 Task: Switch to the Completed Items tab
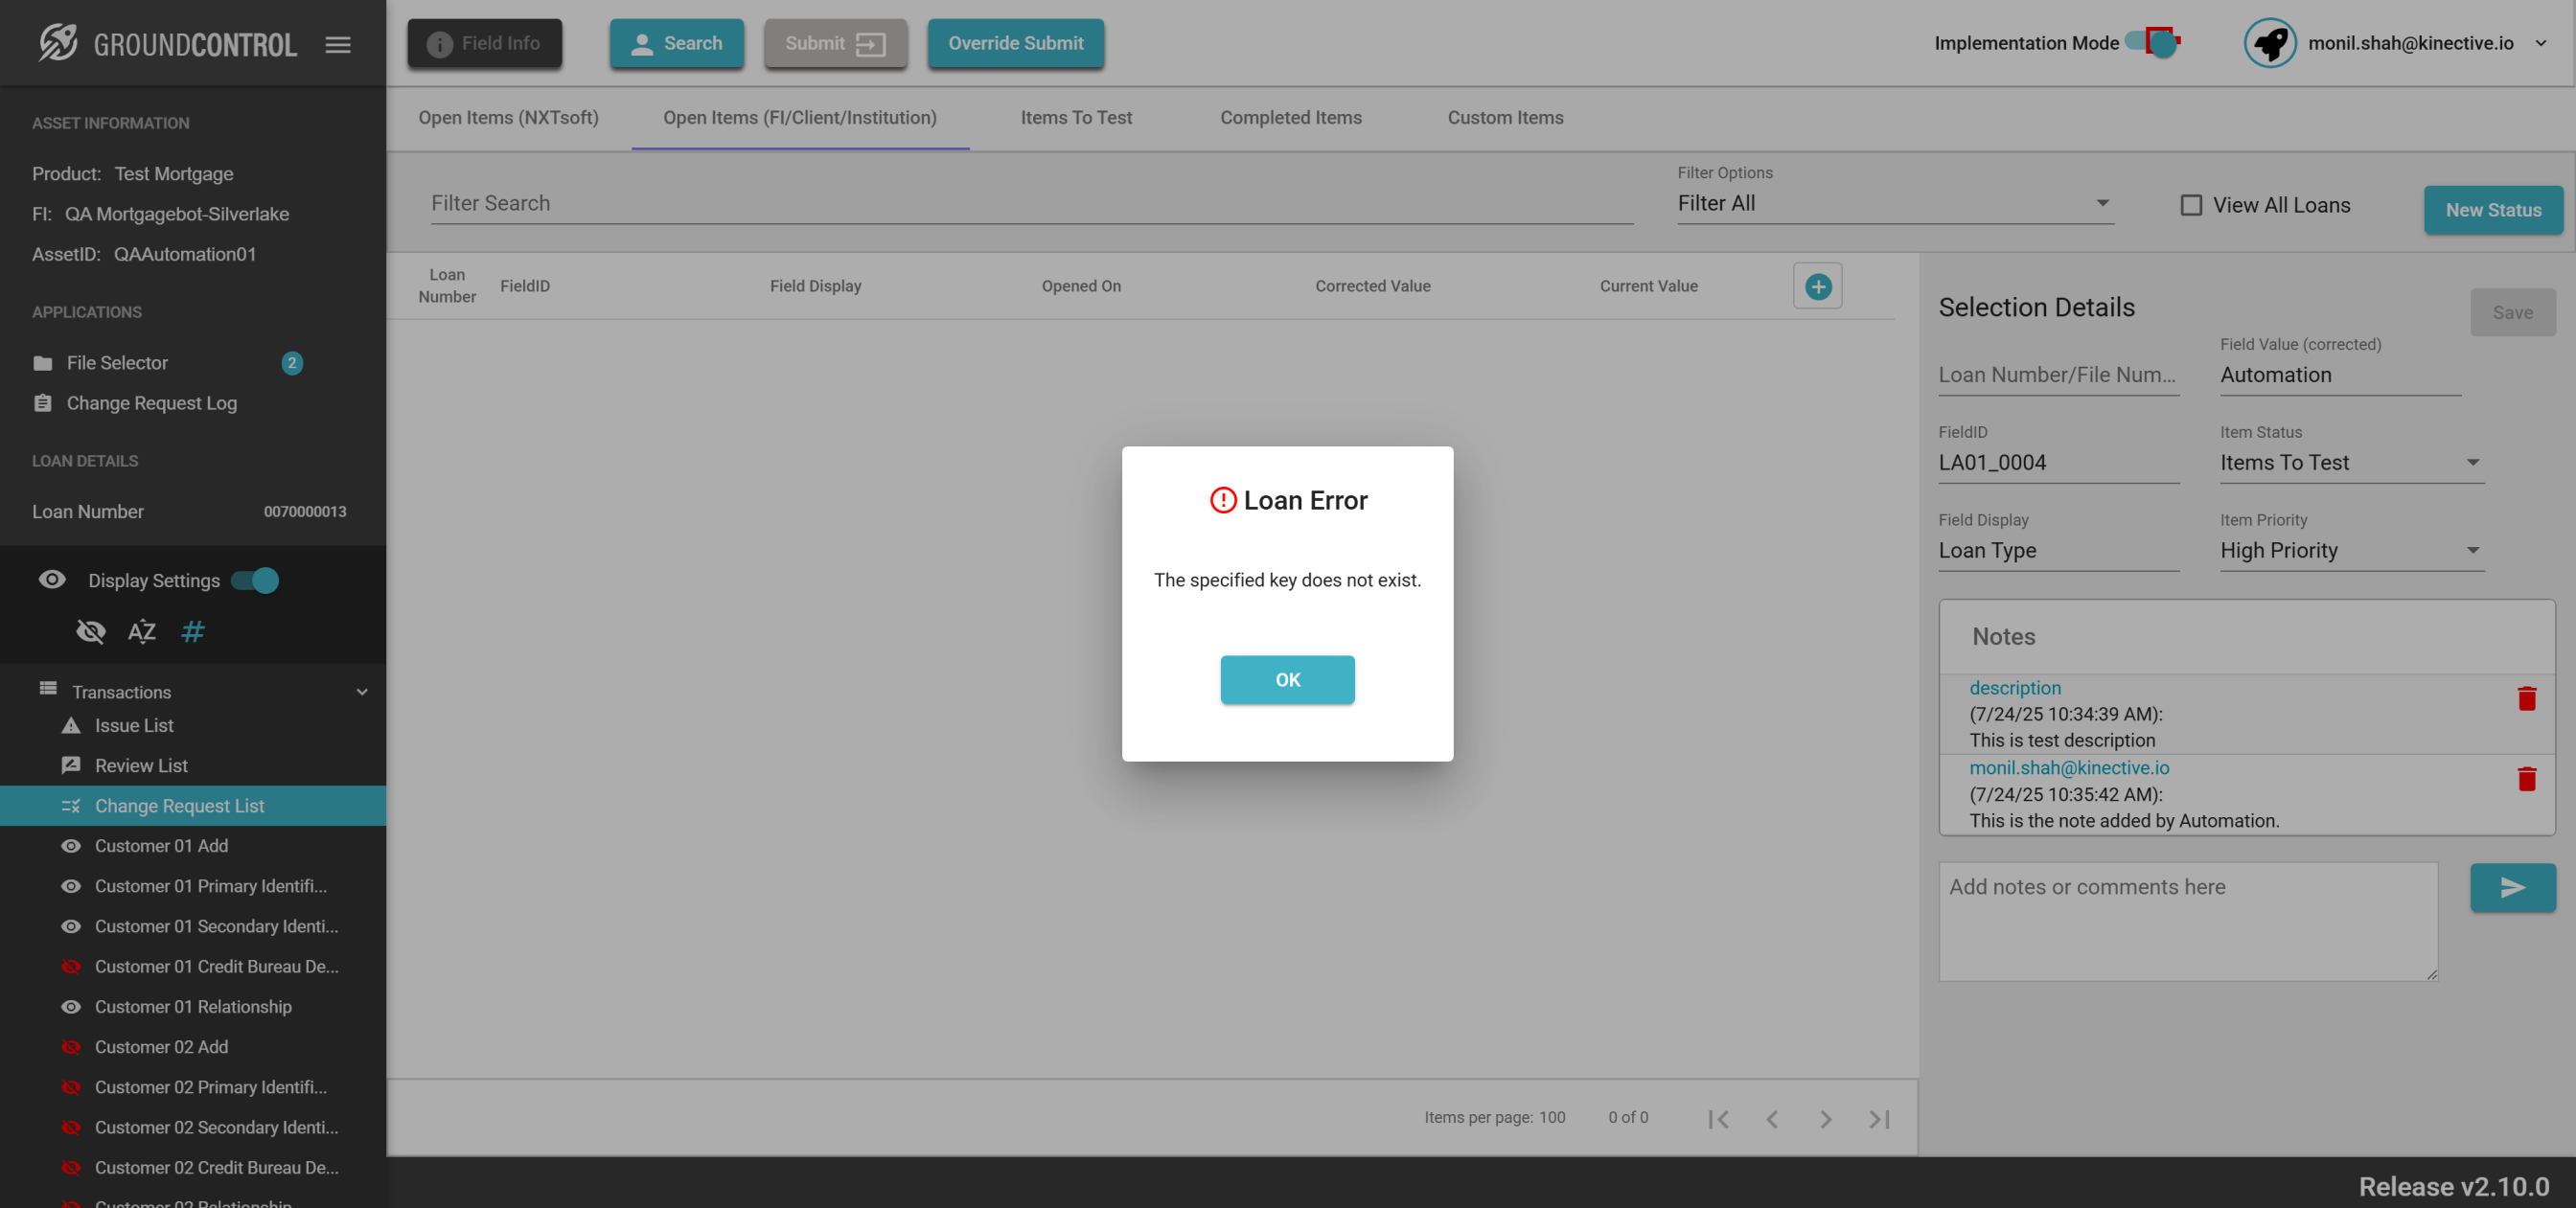point(1290,118)
